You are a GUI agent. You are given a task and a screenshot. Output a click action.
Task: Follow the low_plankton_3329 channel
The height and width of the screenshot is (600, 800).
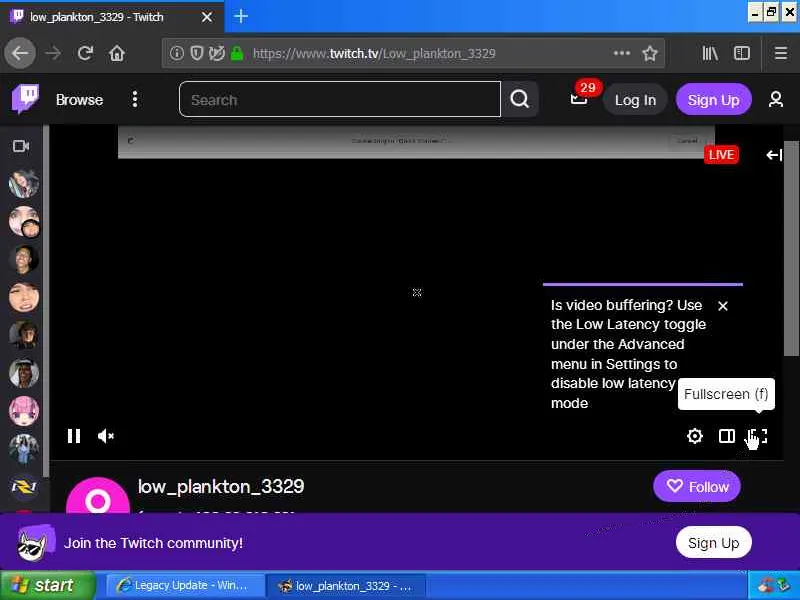pos(696,486)
